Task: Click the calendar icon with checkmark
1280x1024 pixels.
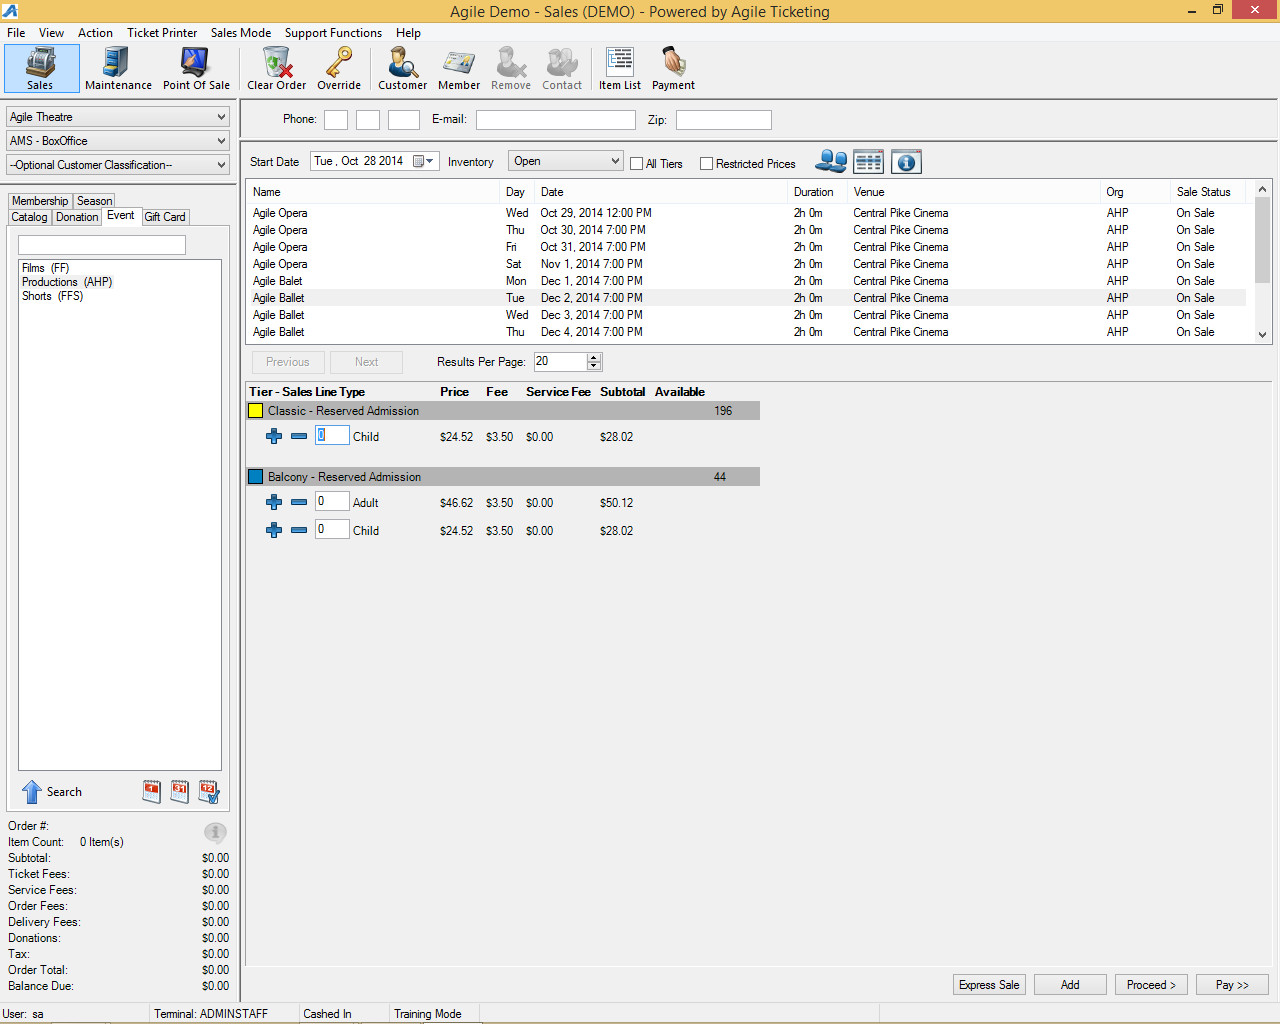Action: click(x=209, y=792)
